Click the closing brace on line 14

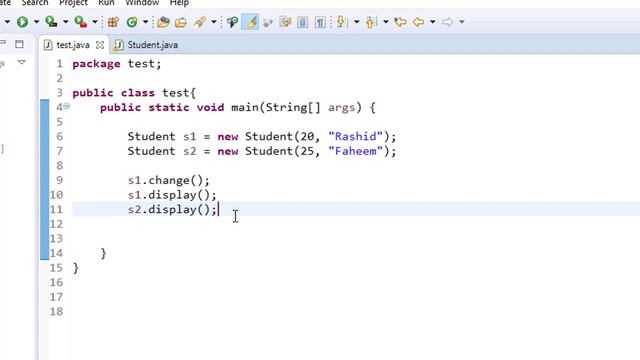click(x=104, y=253)
